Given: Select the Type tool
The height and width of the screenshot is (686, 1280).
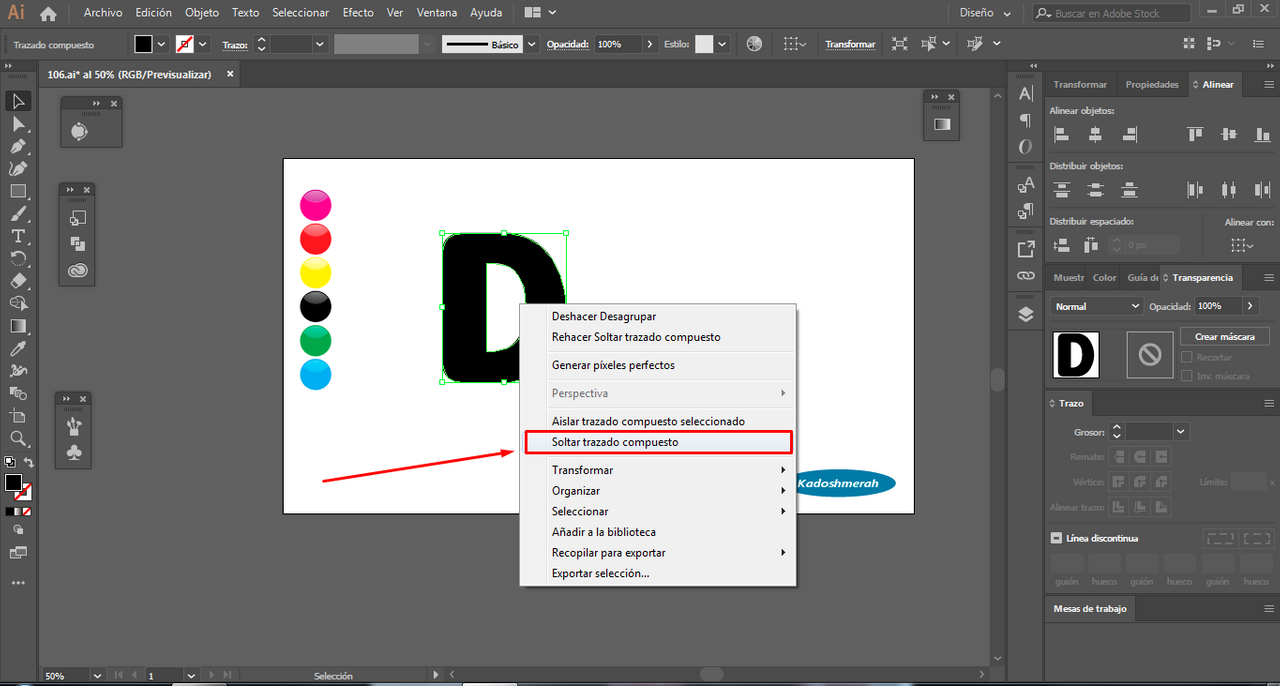Looking at the screenshot, I should [18, 236].
